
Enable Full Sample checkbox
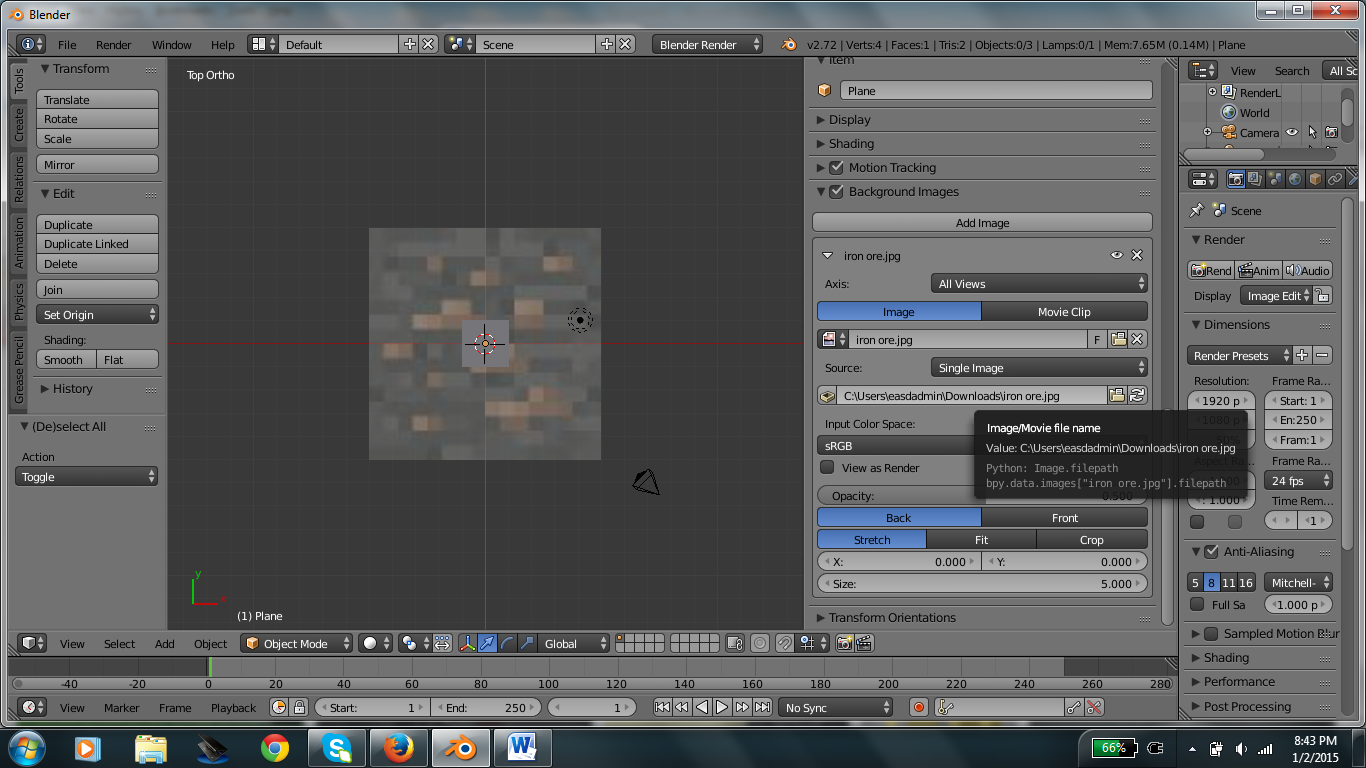click(x=1197, y=604)
